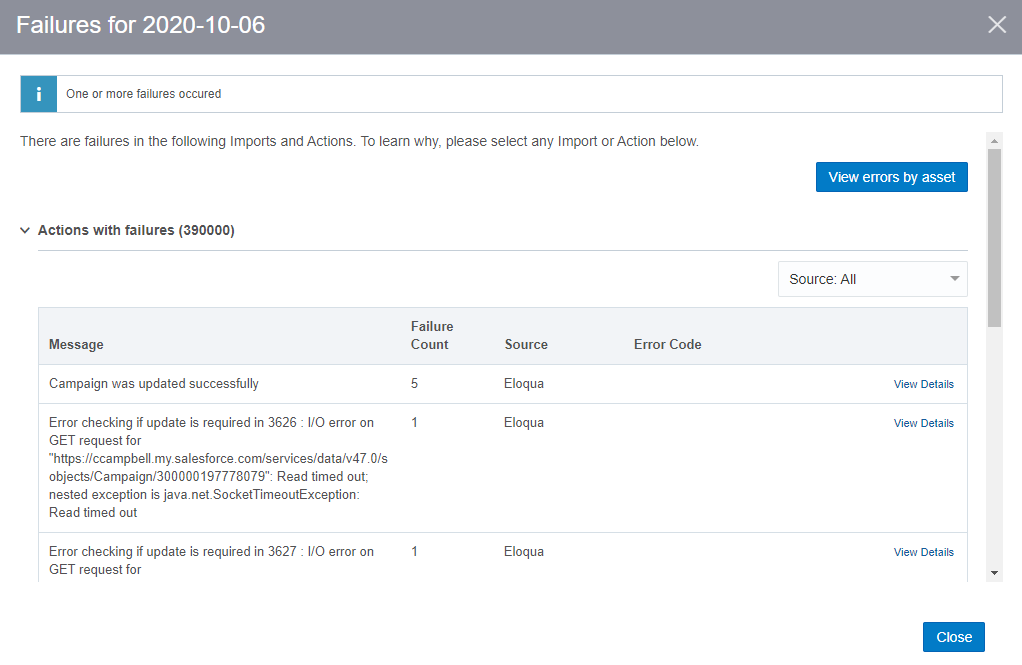The width and height of the screenshot is (1022, 665).
Task: Click the Error Code column header
Action: click(x=667, y=344)
